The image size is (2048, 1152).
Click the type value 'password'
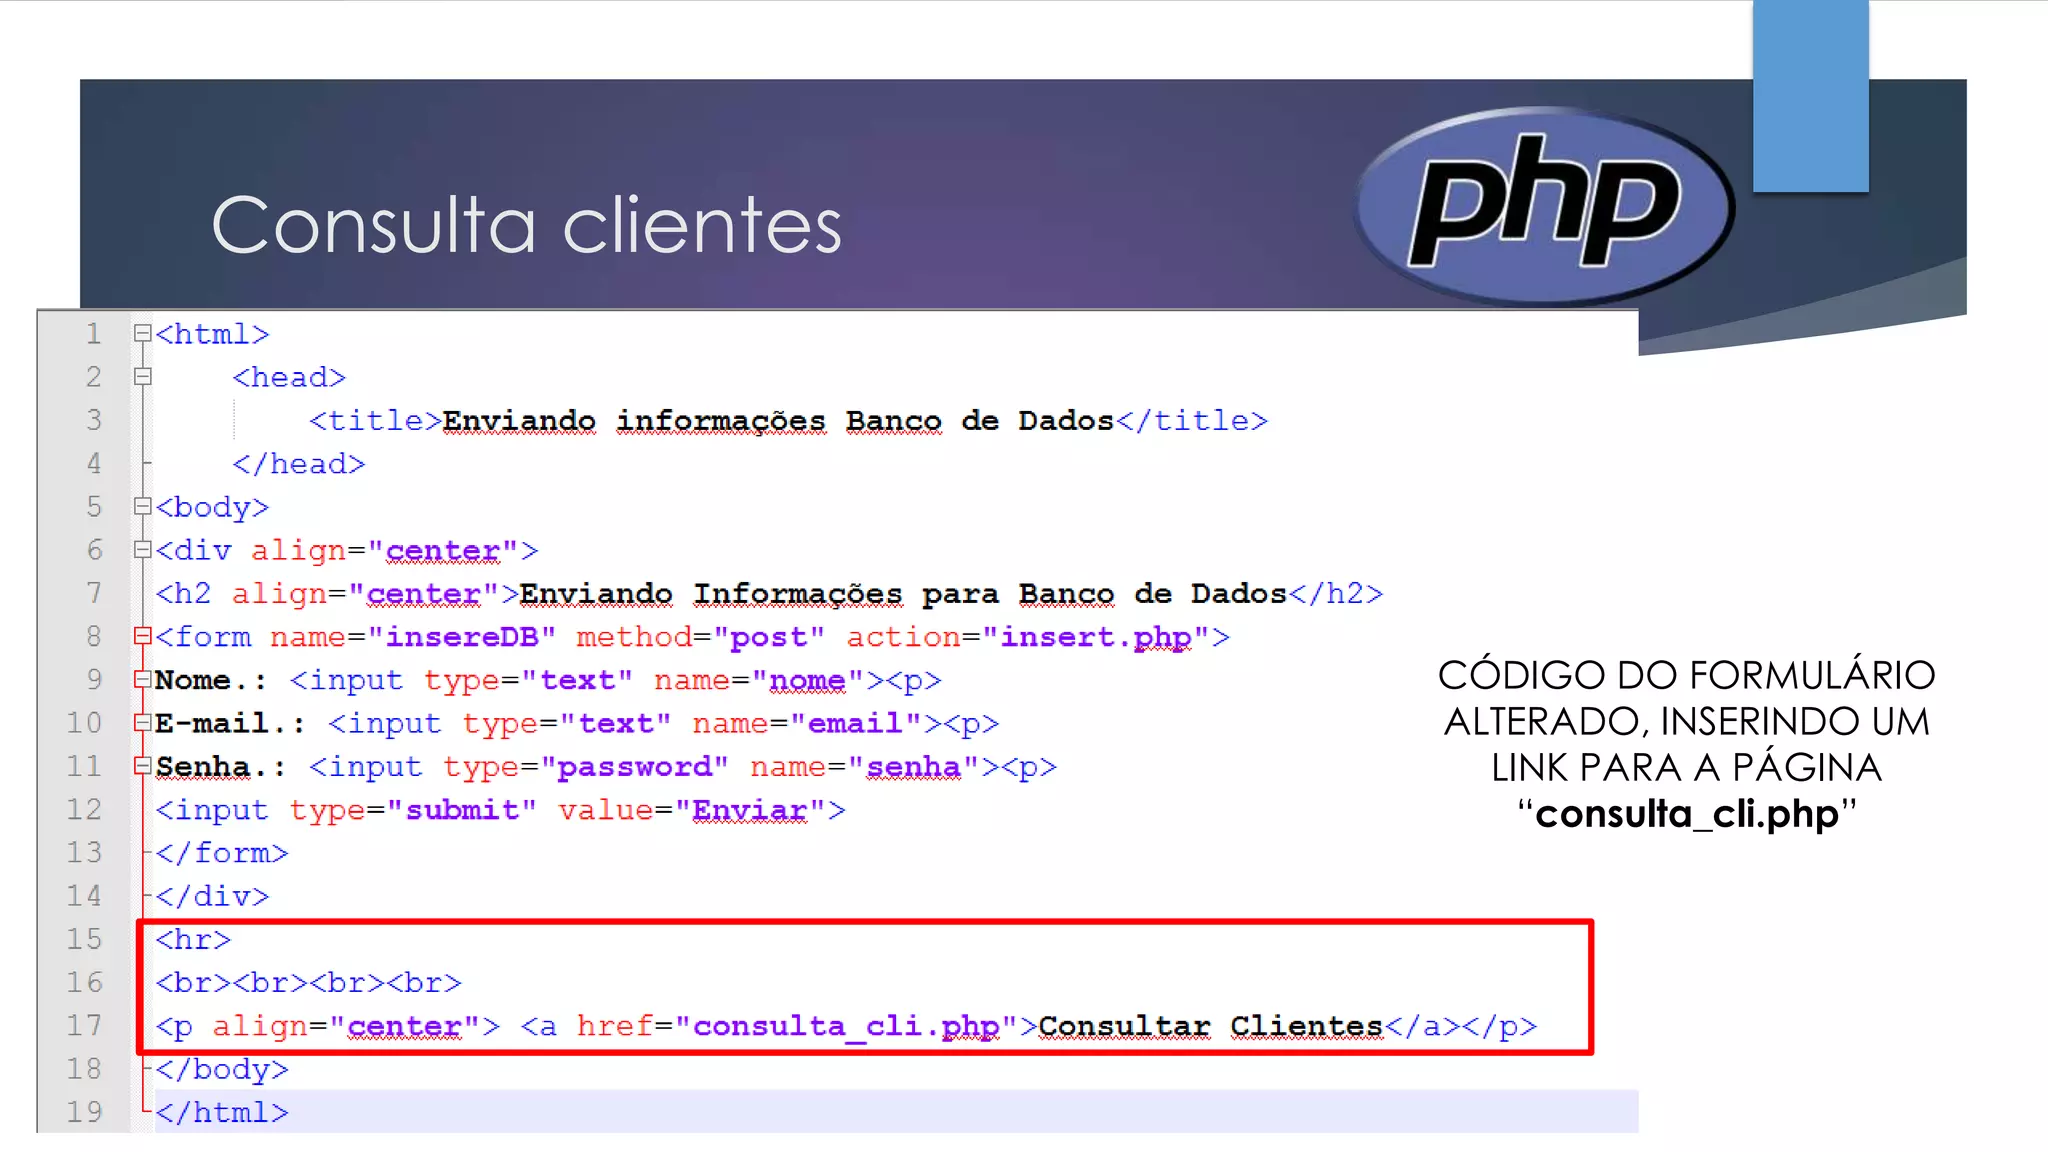634,767
